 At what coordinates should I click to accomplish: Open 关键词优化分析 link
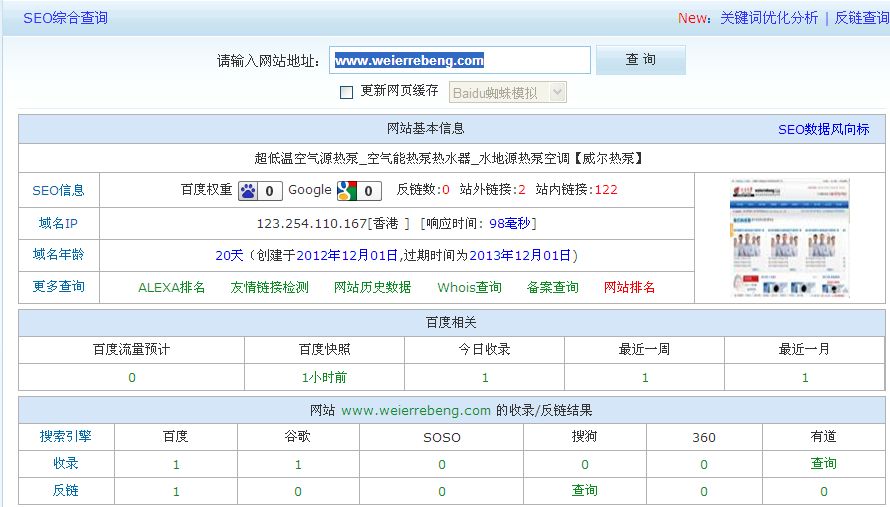tap(768, 18)
